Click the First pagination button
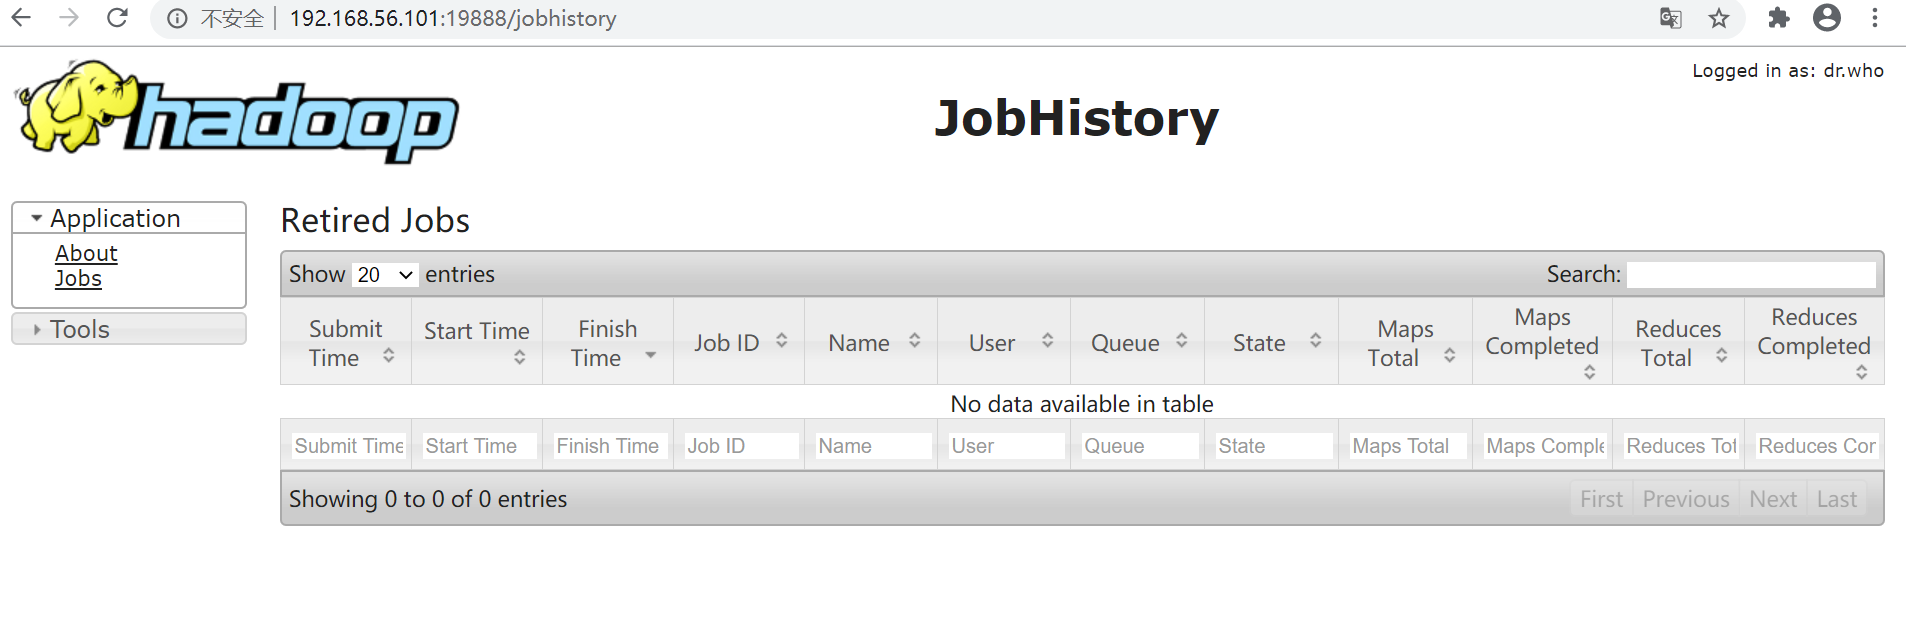 click(x=1601, y=499)
